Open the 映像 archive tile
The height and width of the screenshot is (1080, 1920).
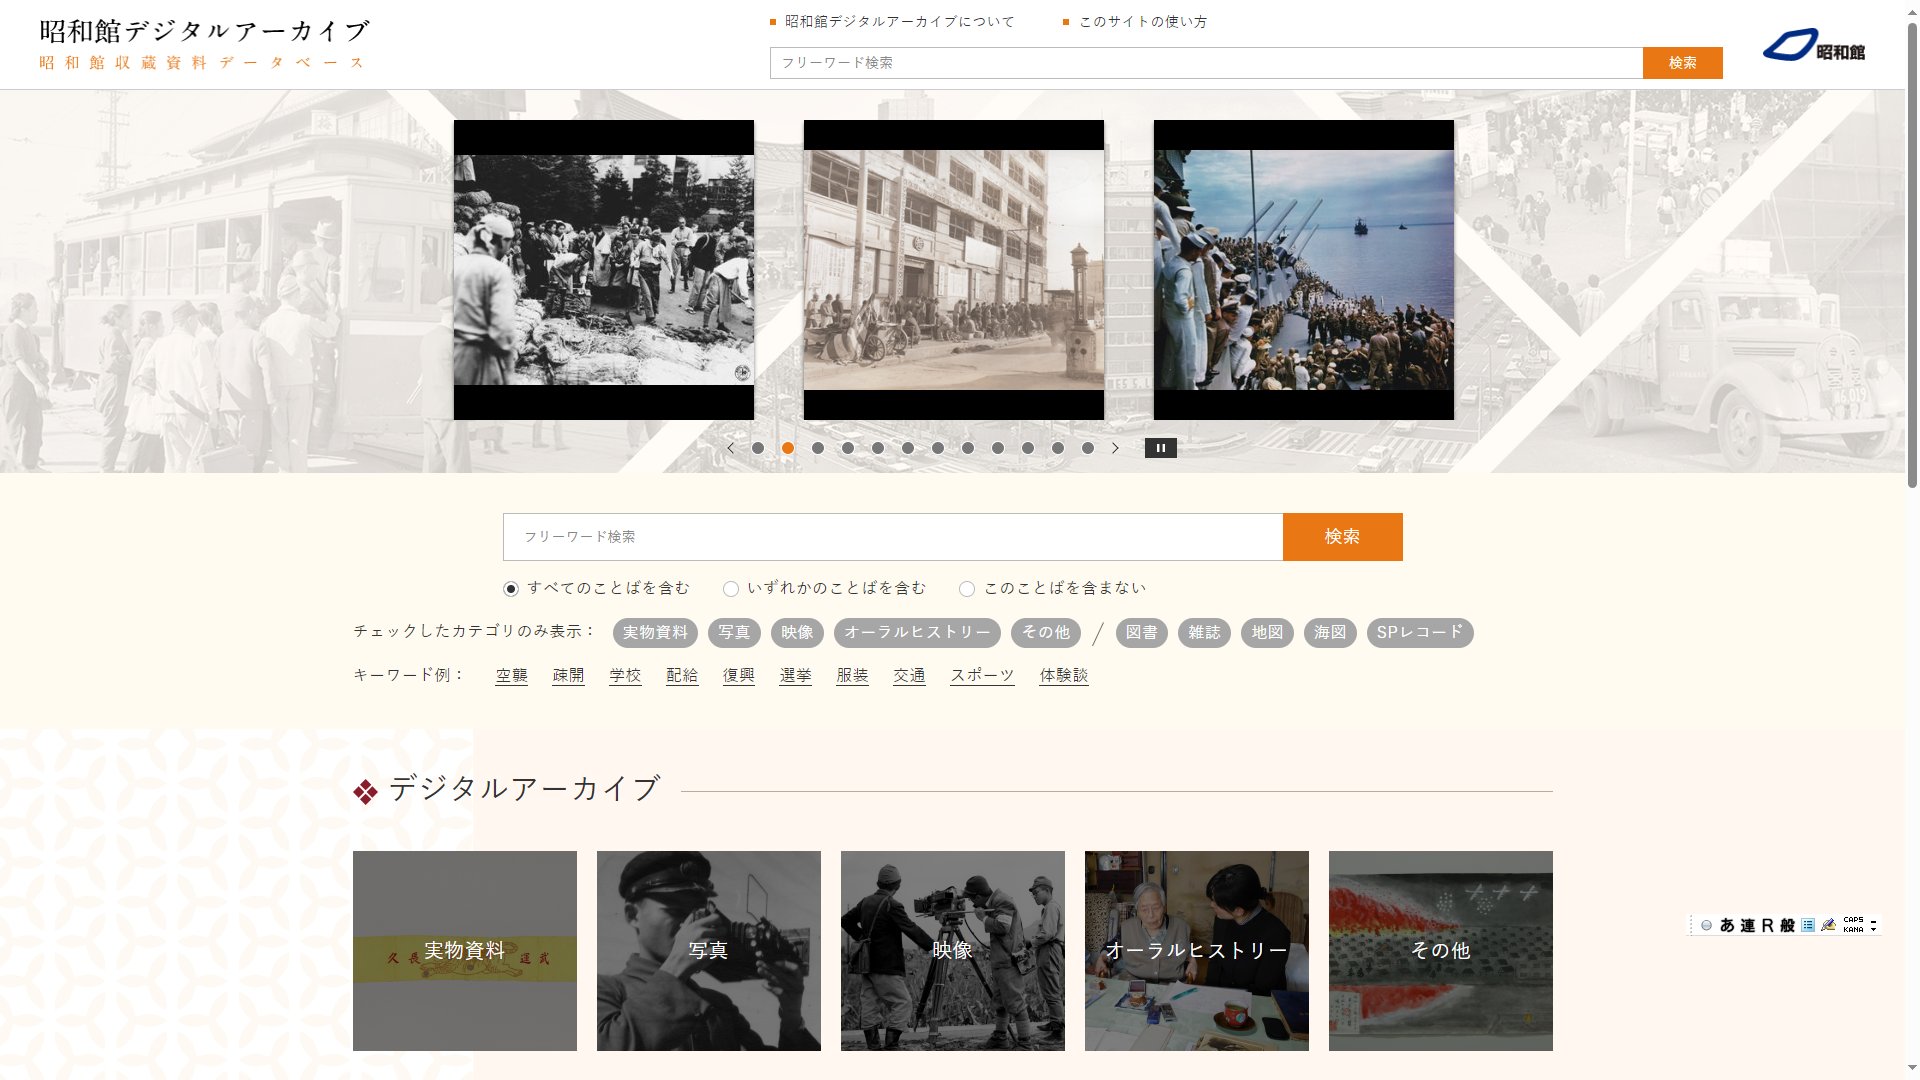click(953, 951)
